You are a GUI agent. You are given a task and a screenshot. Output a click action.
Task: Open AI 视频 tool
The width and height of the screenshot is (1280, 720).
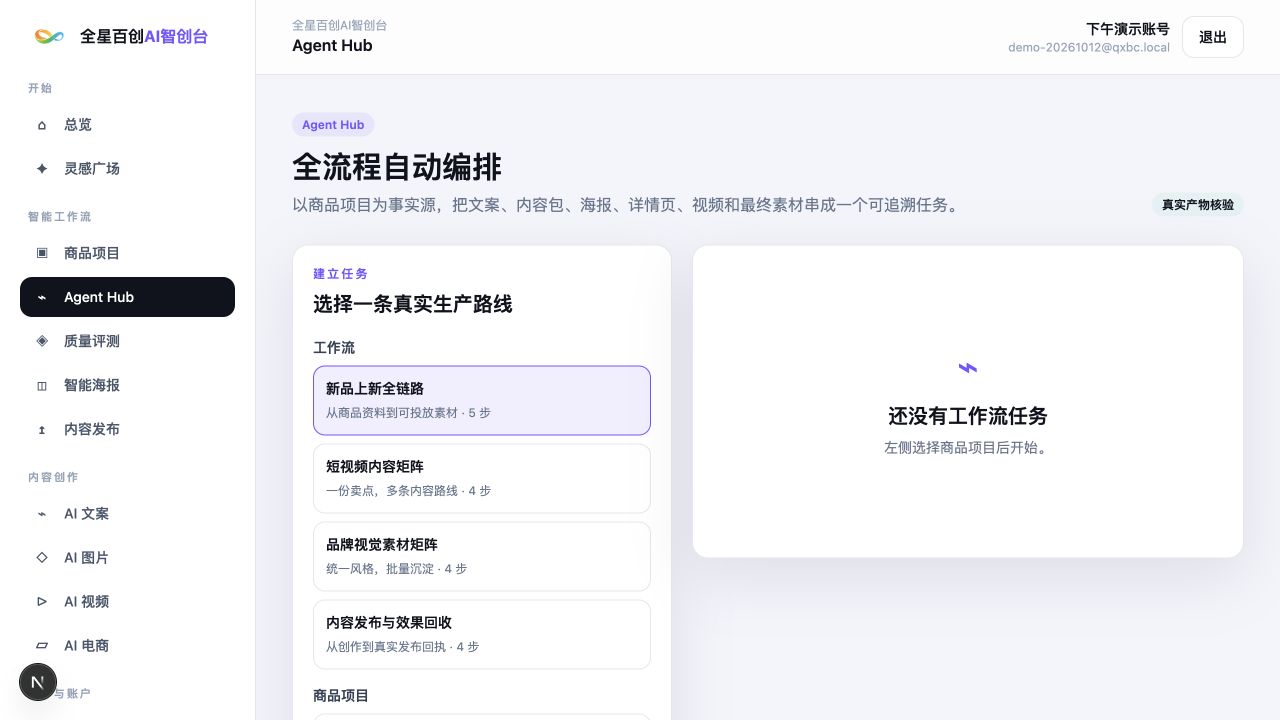(127, 602)
